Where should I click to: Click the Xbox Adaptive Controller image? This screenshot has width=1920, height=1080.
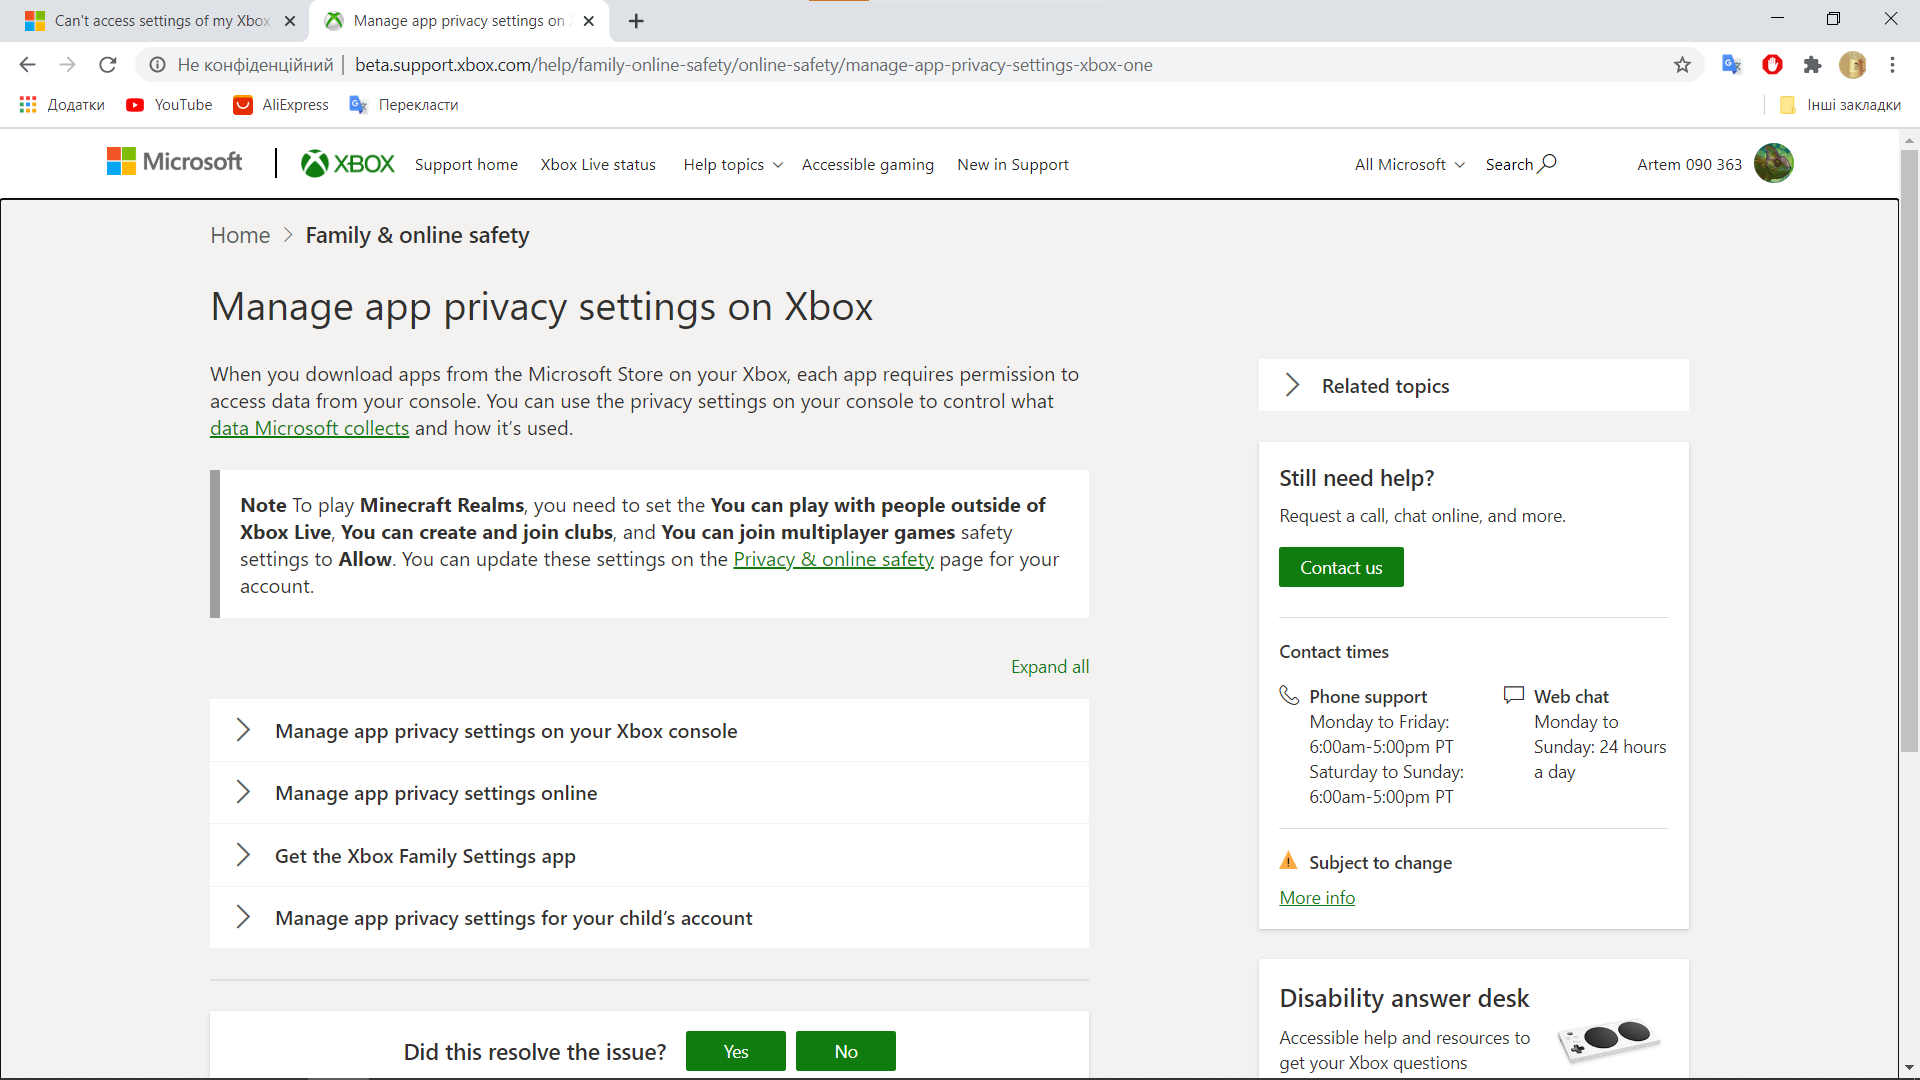pos(1608,1041)
